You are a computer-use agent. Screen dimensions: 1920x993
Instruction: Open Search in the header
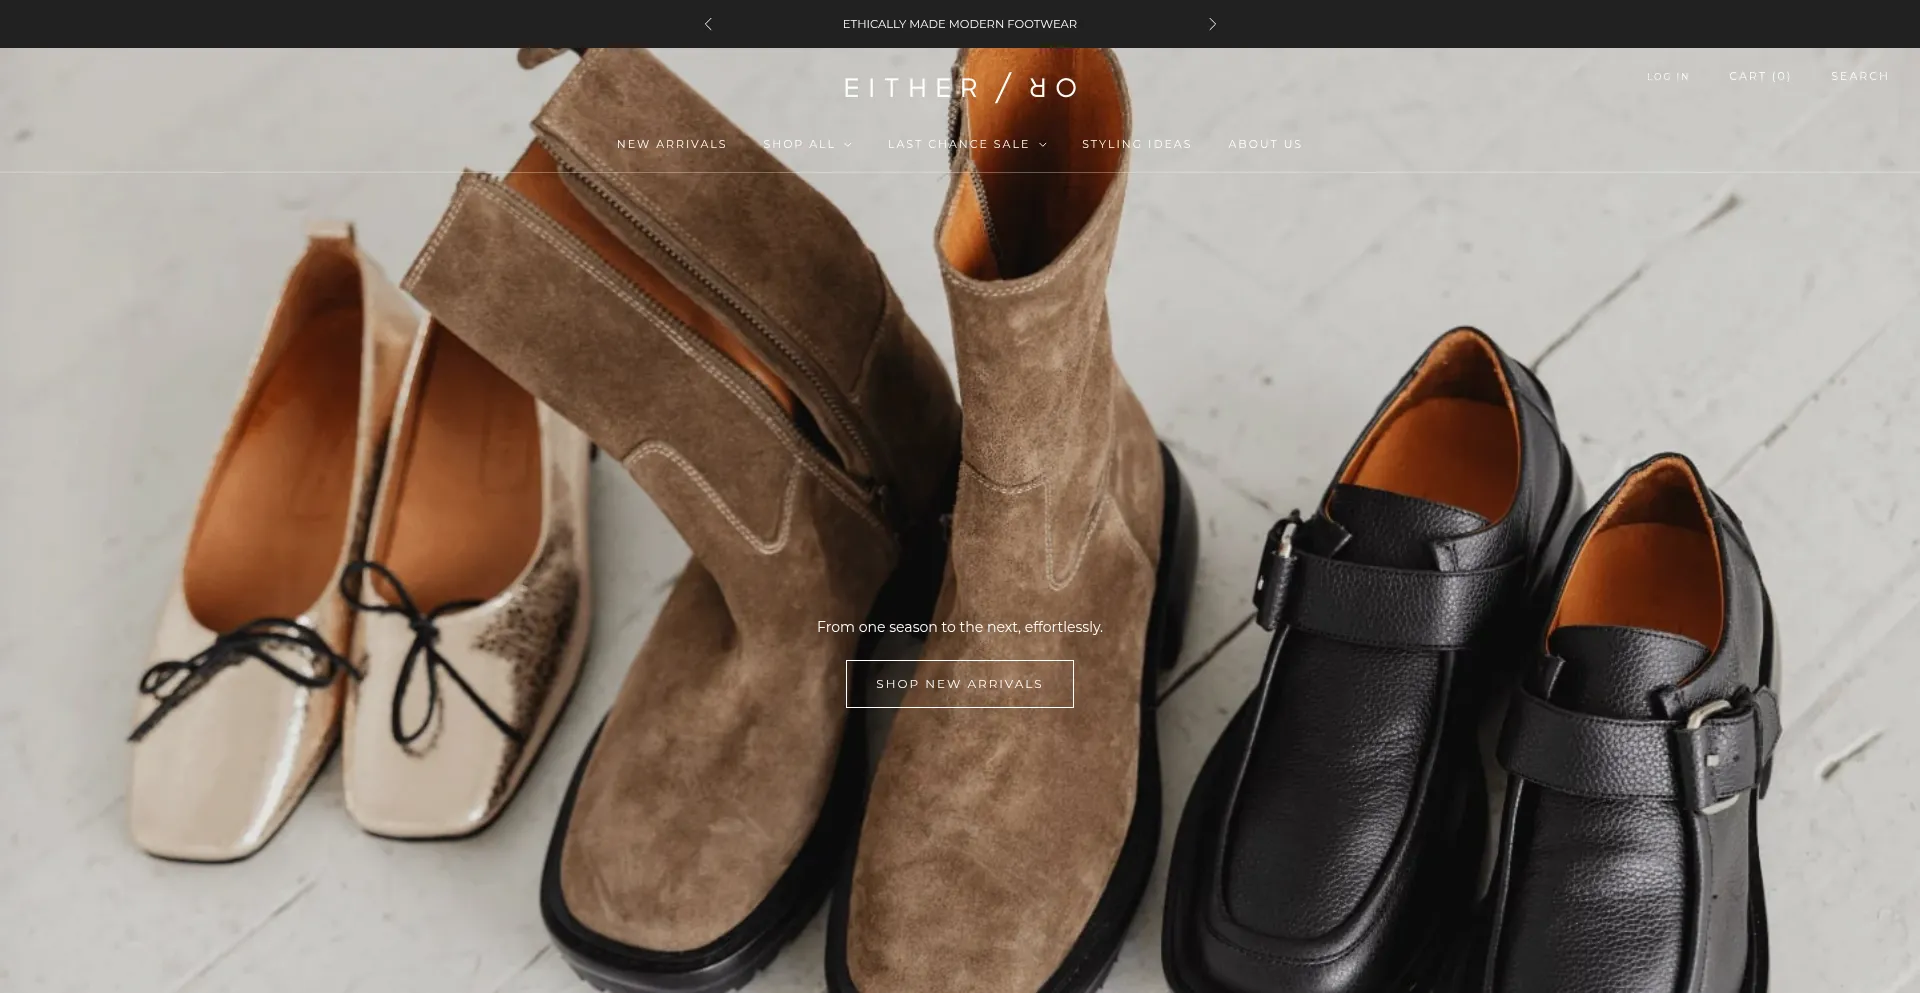click(1859, 76)
